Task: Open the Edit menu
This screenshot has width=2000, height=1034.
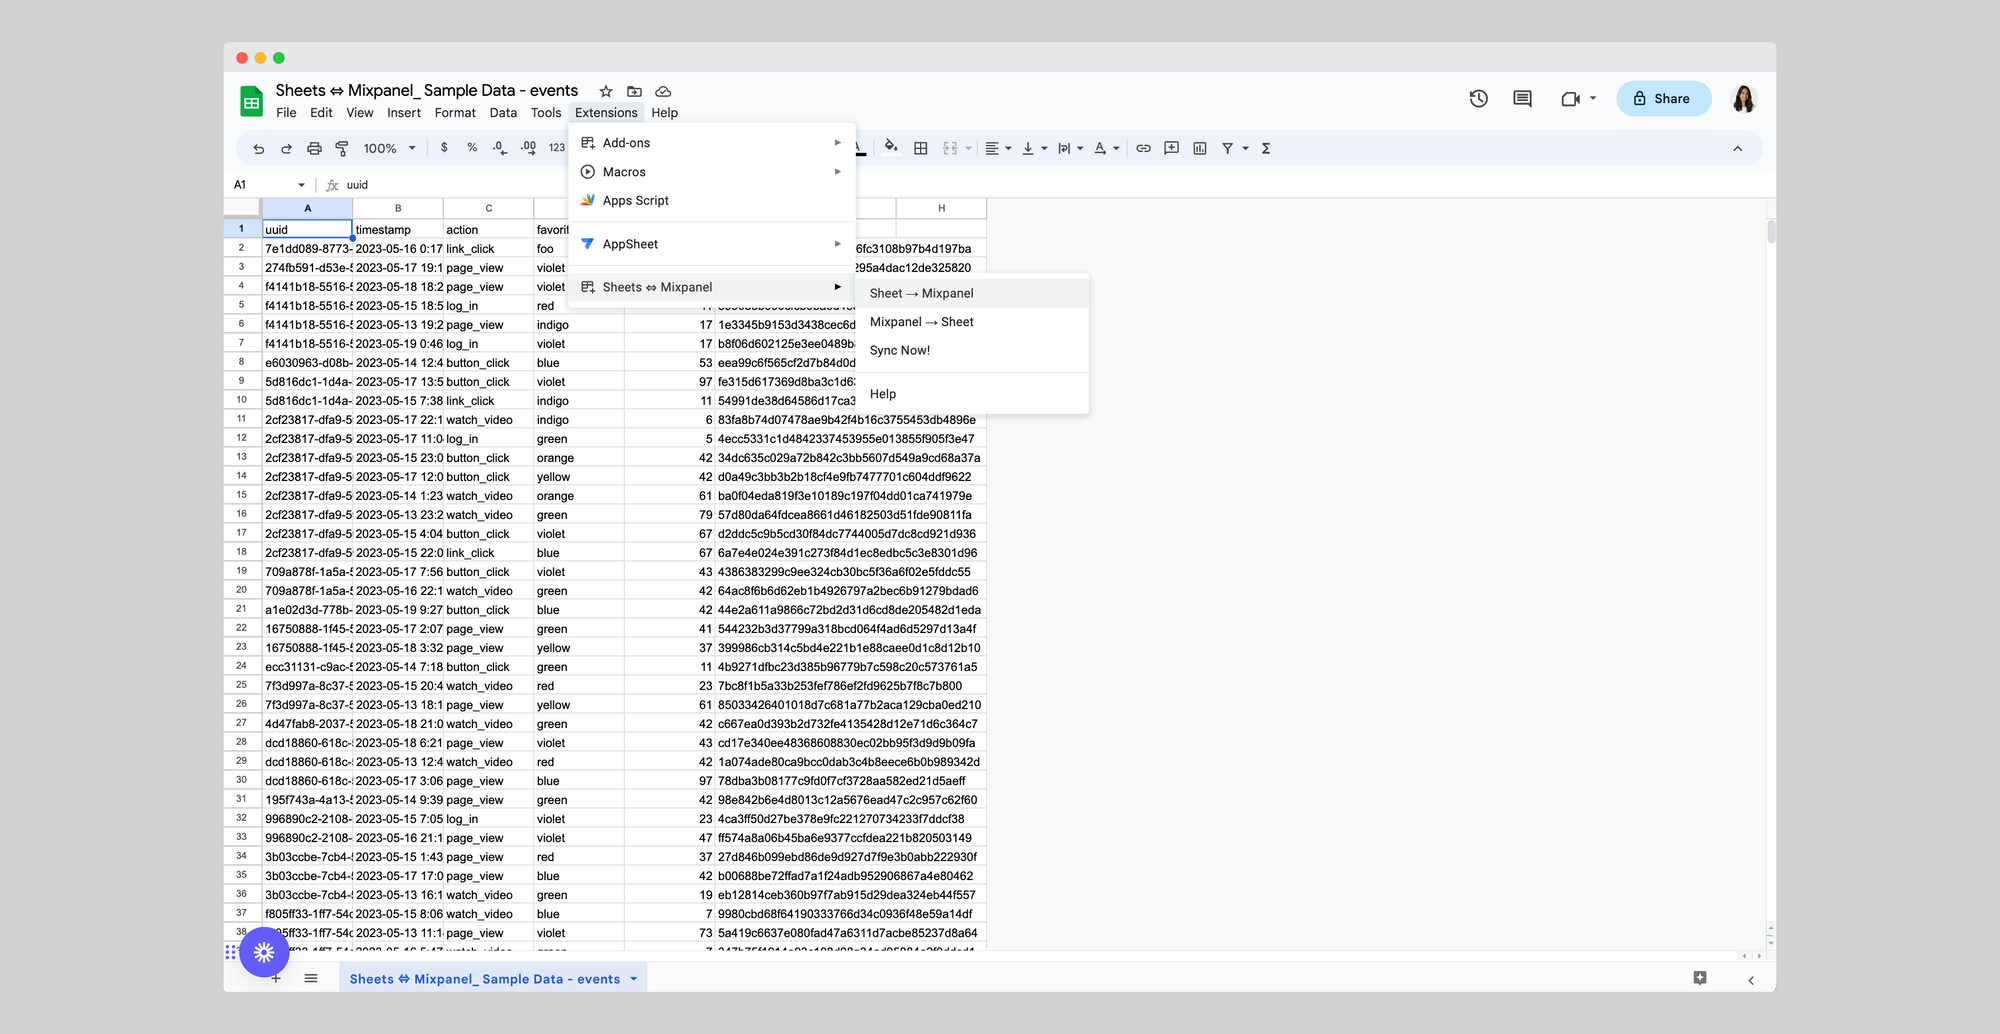Action: pos(321,113)
